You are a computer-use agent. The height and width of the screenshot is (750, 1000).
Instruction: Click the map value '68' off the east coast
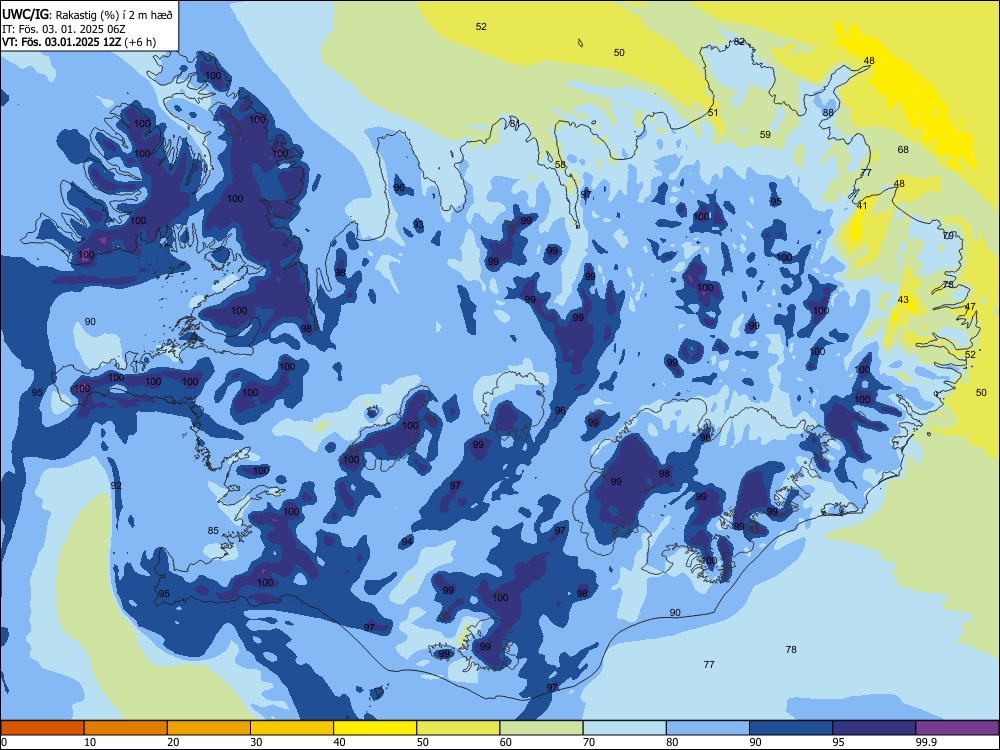(903, 149)
